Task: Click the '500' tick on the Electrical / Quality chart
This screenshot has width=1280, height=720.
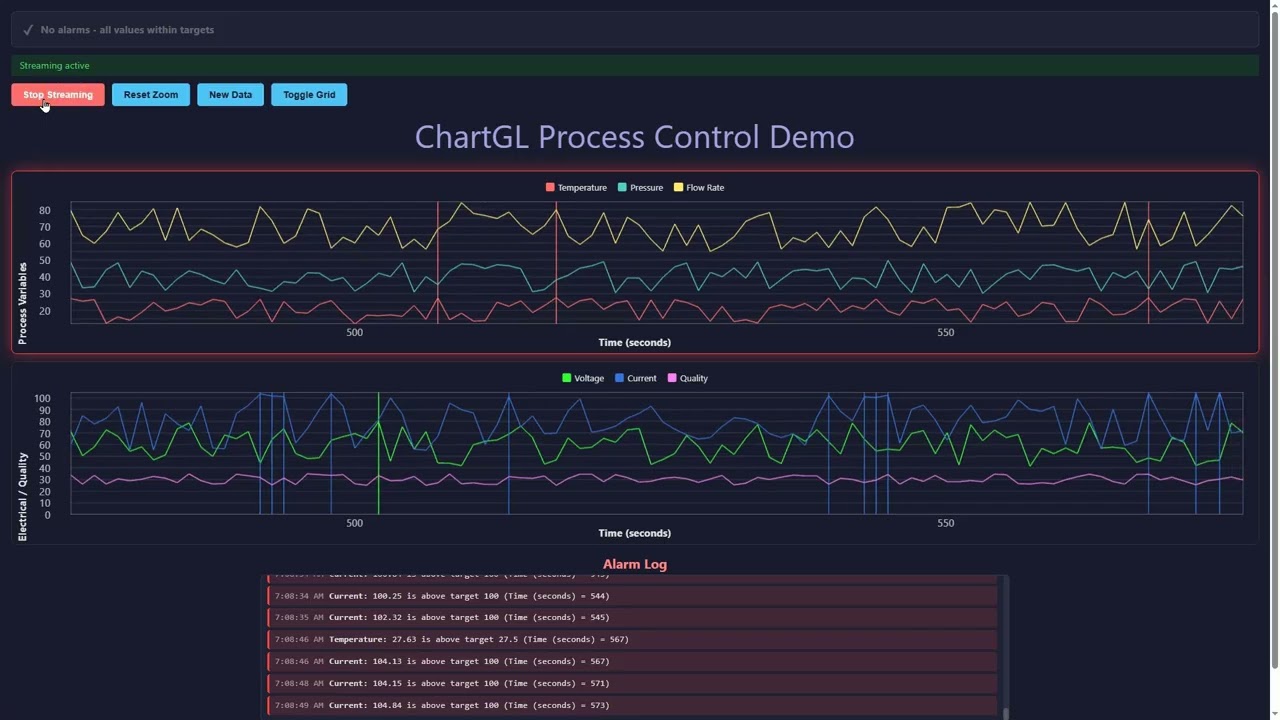Action: point(354,523)
